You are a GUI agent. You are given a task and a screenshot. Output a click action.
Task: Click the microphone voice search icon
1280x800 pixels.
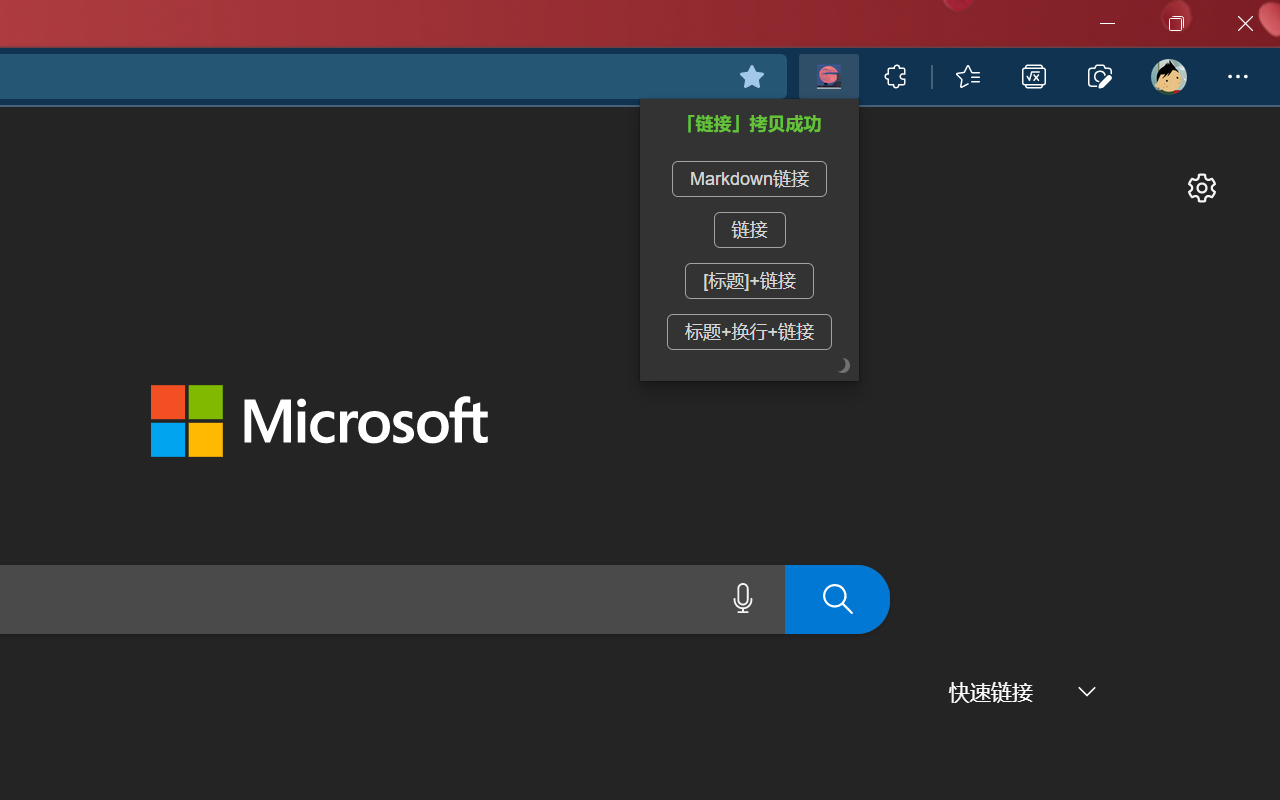click(x=743, y=599)
